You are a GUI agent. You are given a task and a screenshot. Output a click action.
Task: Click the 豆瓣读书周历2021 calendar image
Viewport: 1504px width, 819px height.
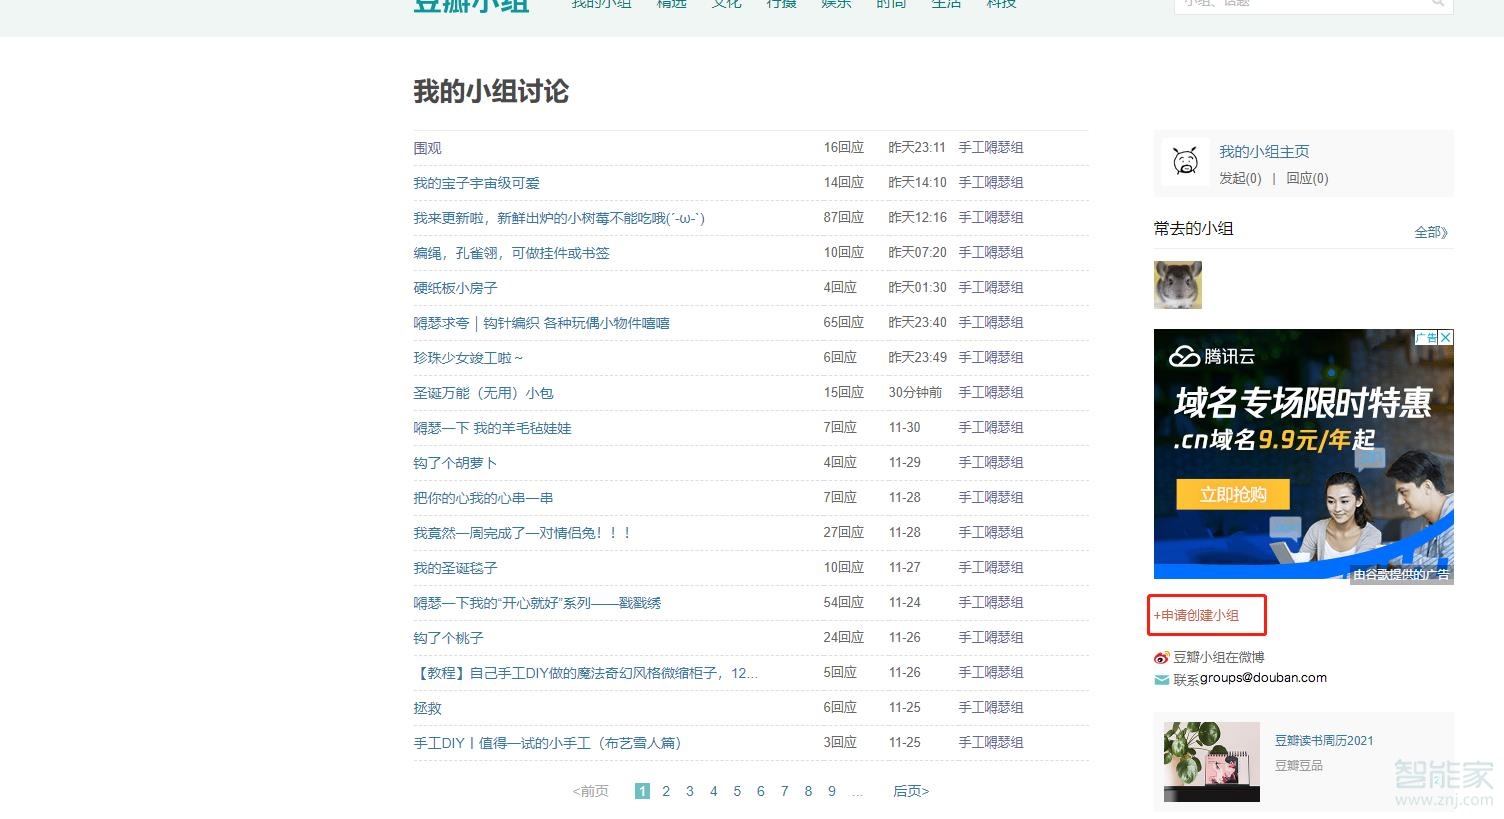click(1211, 762)
